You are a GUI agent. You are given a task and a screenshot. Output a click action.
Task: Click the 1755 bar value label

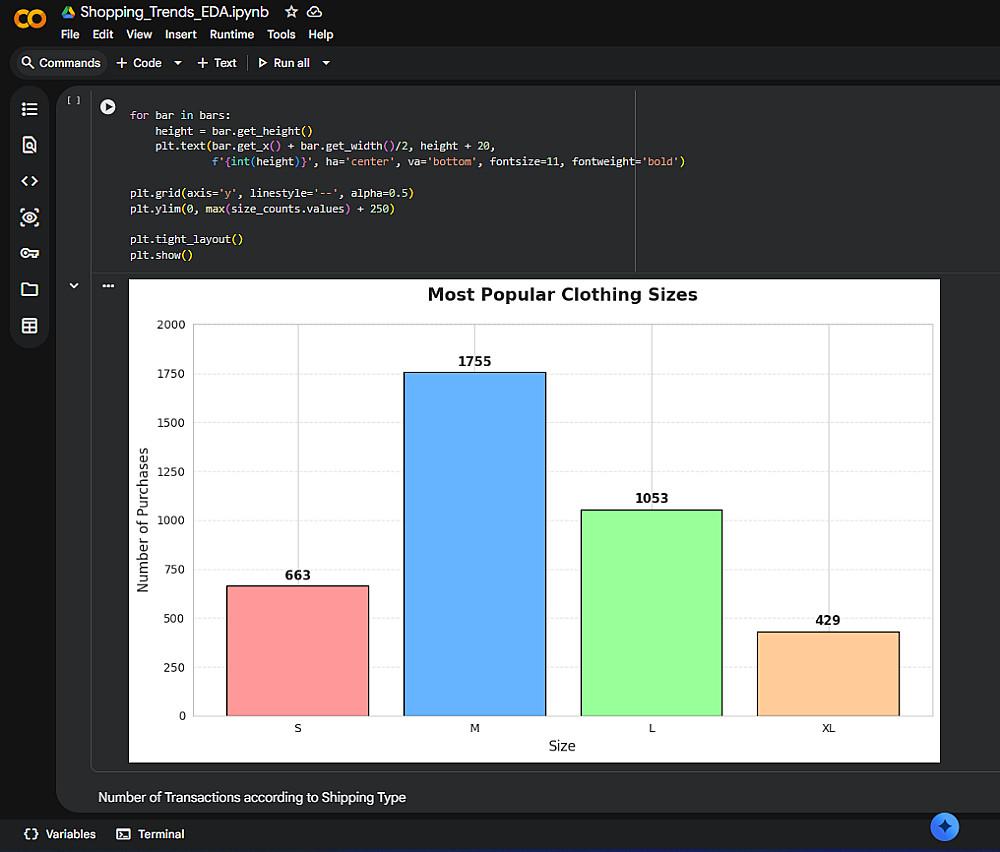point(474,362)
